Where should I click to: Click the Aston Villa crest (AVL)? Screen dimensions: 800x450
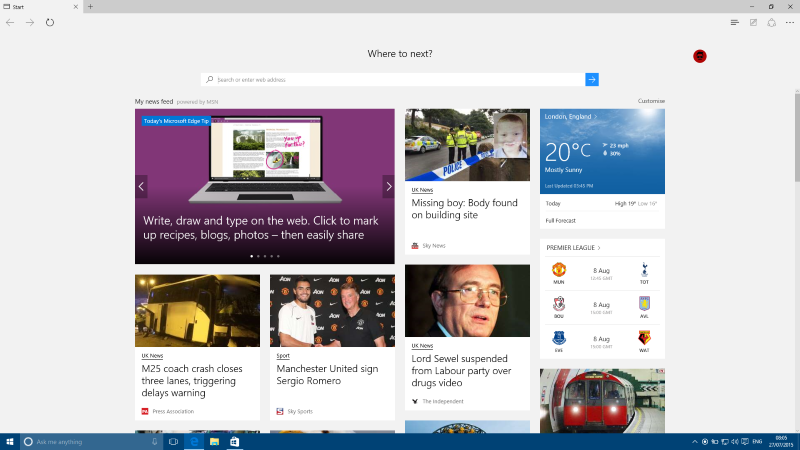[644, 304]
